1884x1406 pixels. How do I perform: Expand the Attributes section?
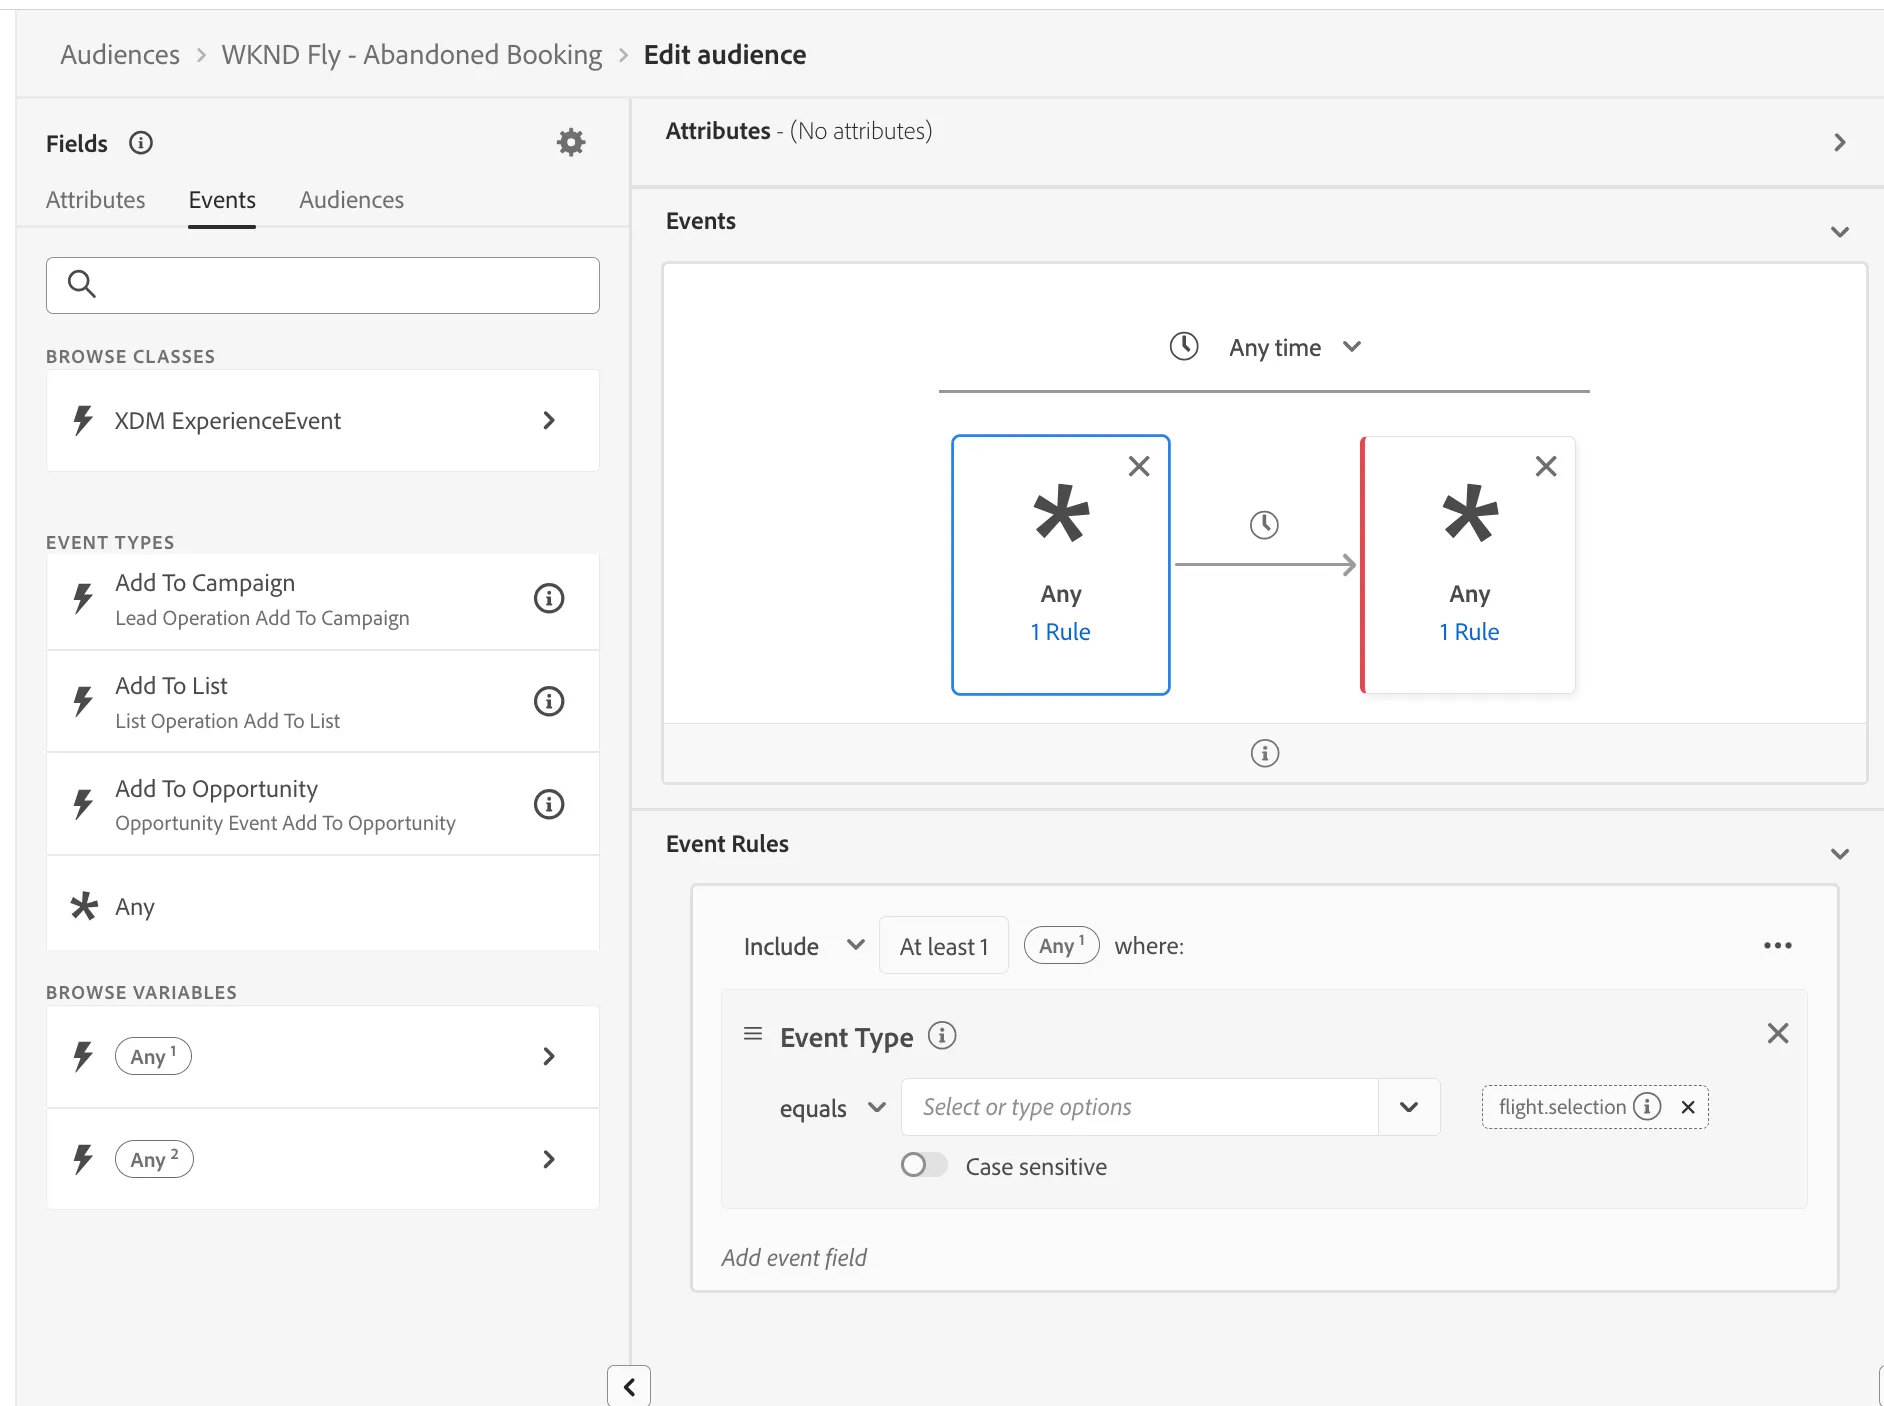[1840, 143]
